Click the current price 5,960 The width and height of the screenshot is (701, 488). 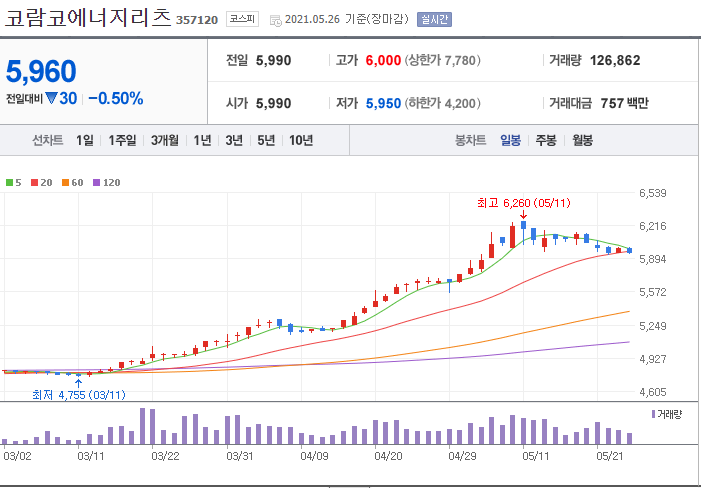(x=41, y=71)
